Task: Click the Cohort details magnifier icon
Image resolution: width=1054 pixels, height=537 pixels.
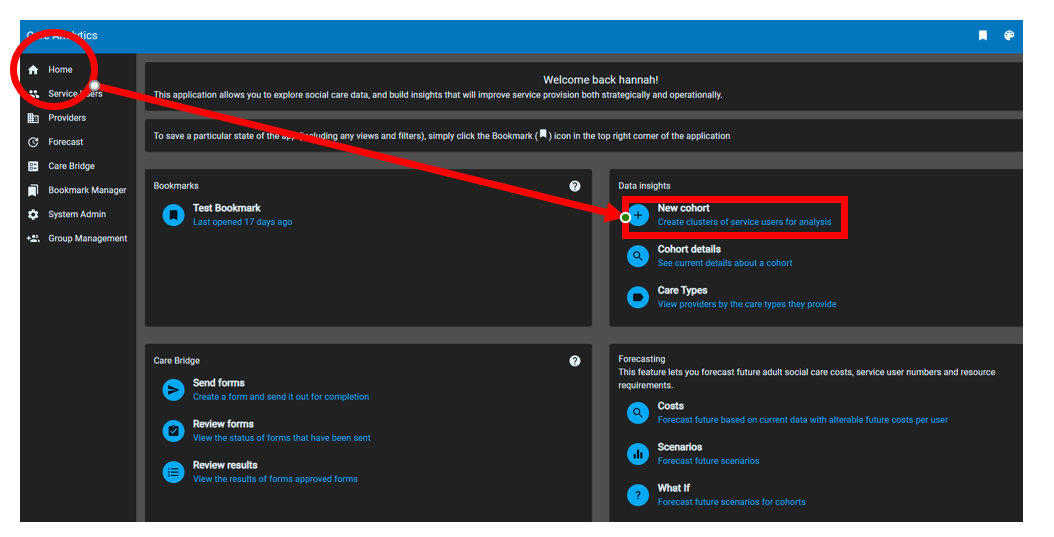Action: pos(638,256)
